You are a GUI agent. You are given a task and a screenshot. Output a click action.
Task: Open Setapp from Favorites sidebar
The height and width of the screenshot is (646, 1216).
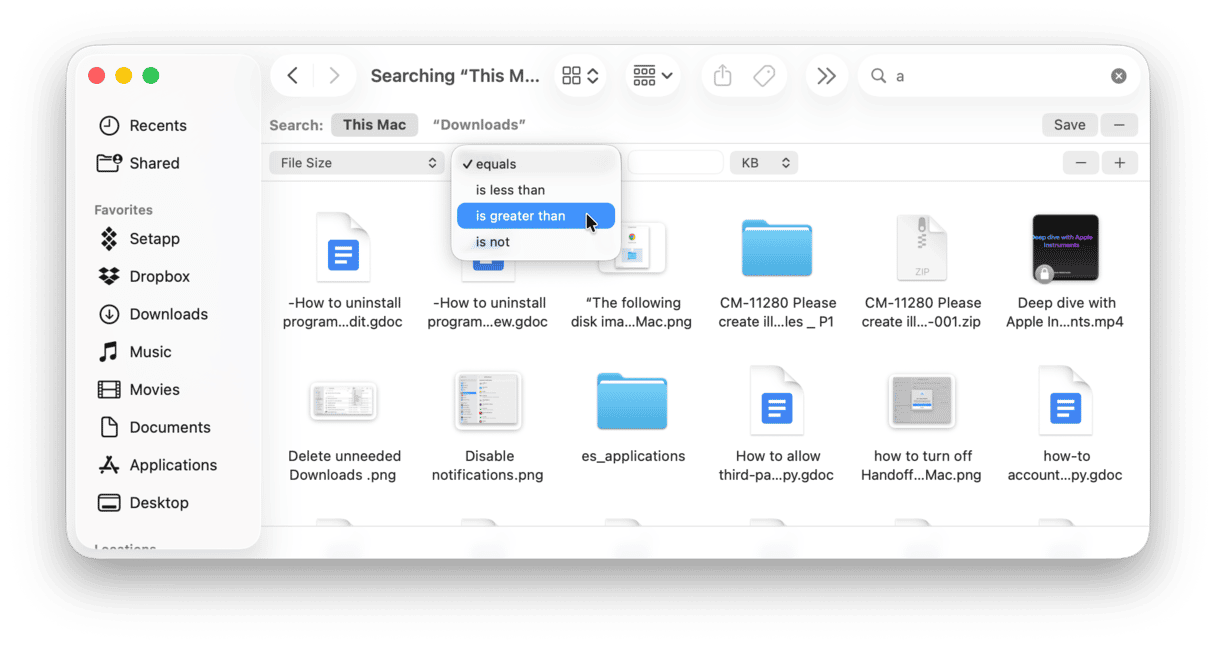point(154,239)
